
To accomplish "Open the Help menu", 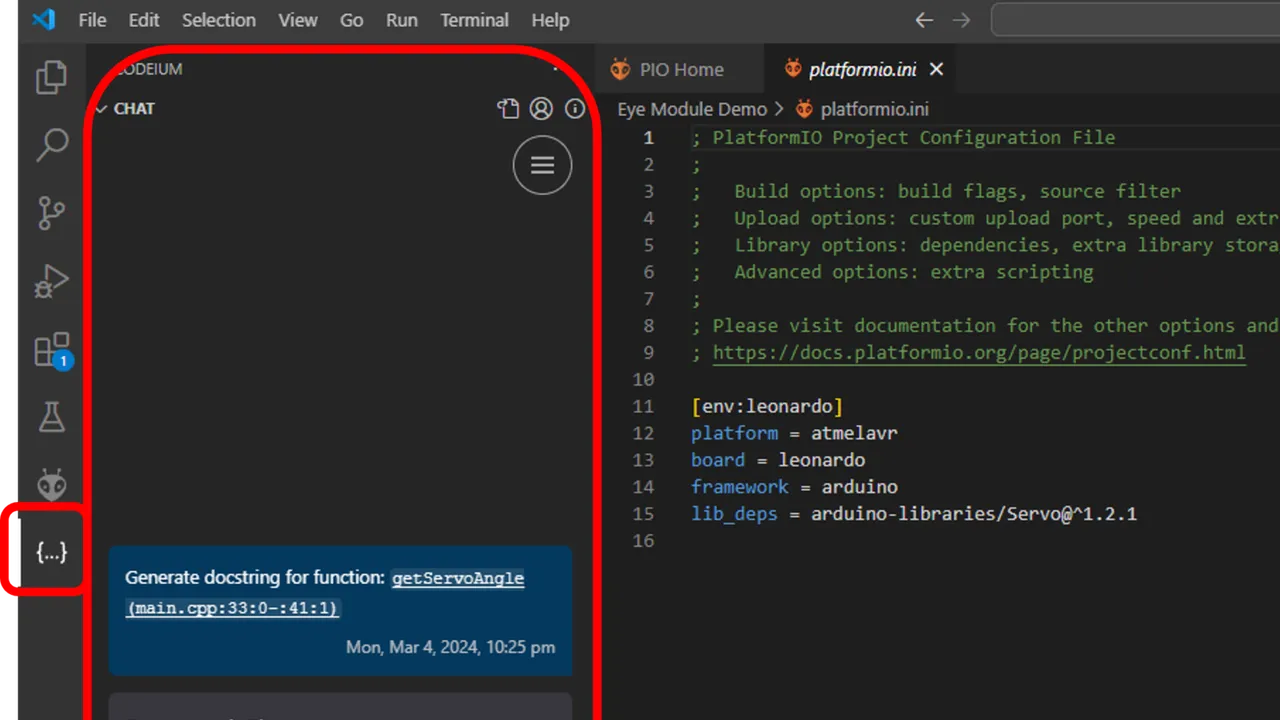I will 550,20.
